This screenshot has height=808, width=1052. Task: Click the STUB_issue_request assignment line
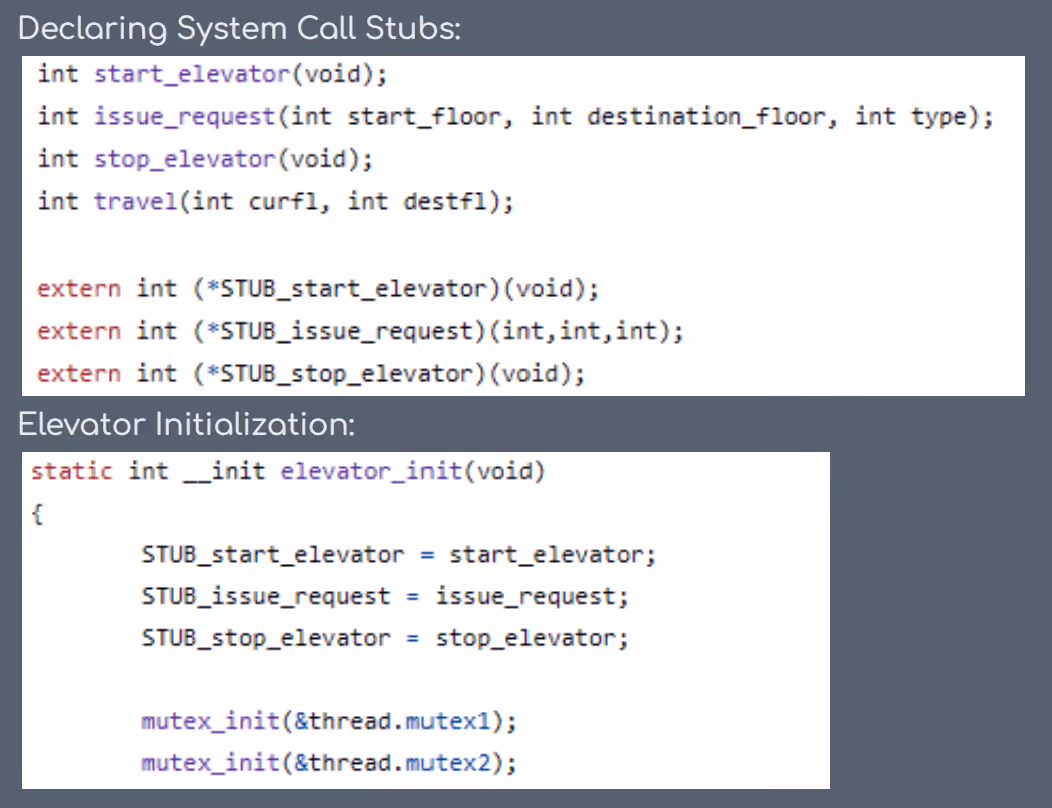385,597
